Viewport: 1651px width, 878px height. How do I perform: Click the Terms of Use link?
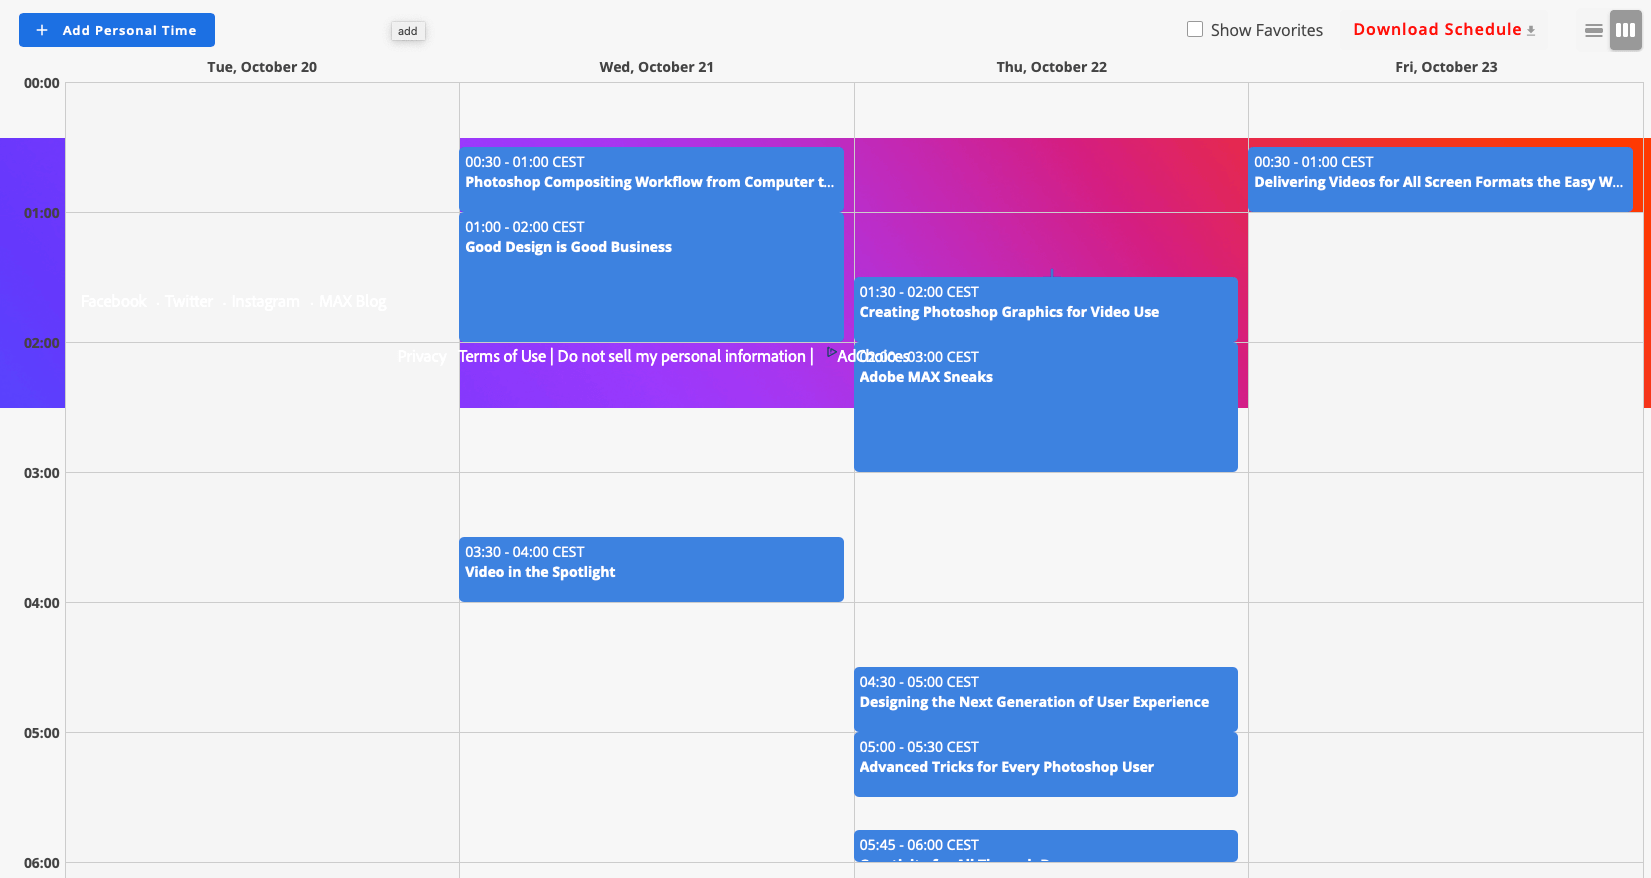tap(502, 356)
